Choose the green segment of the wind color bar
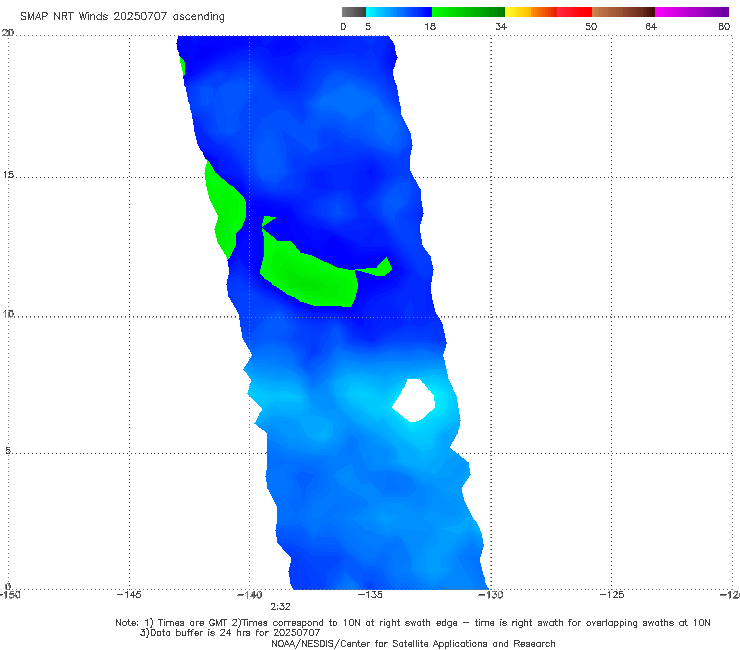Screen dimensions: 740x650 point(468,12)
